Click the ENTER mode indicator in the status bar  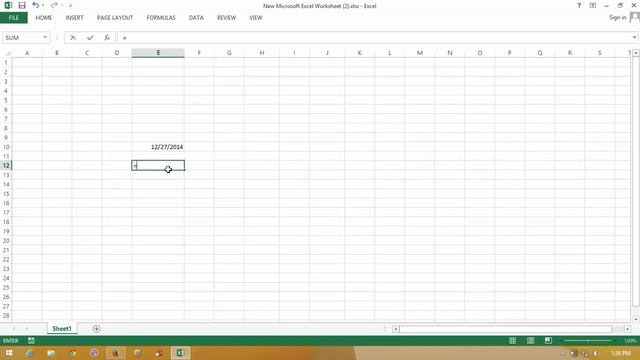click(x=11, y=341)
